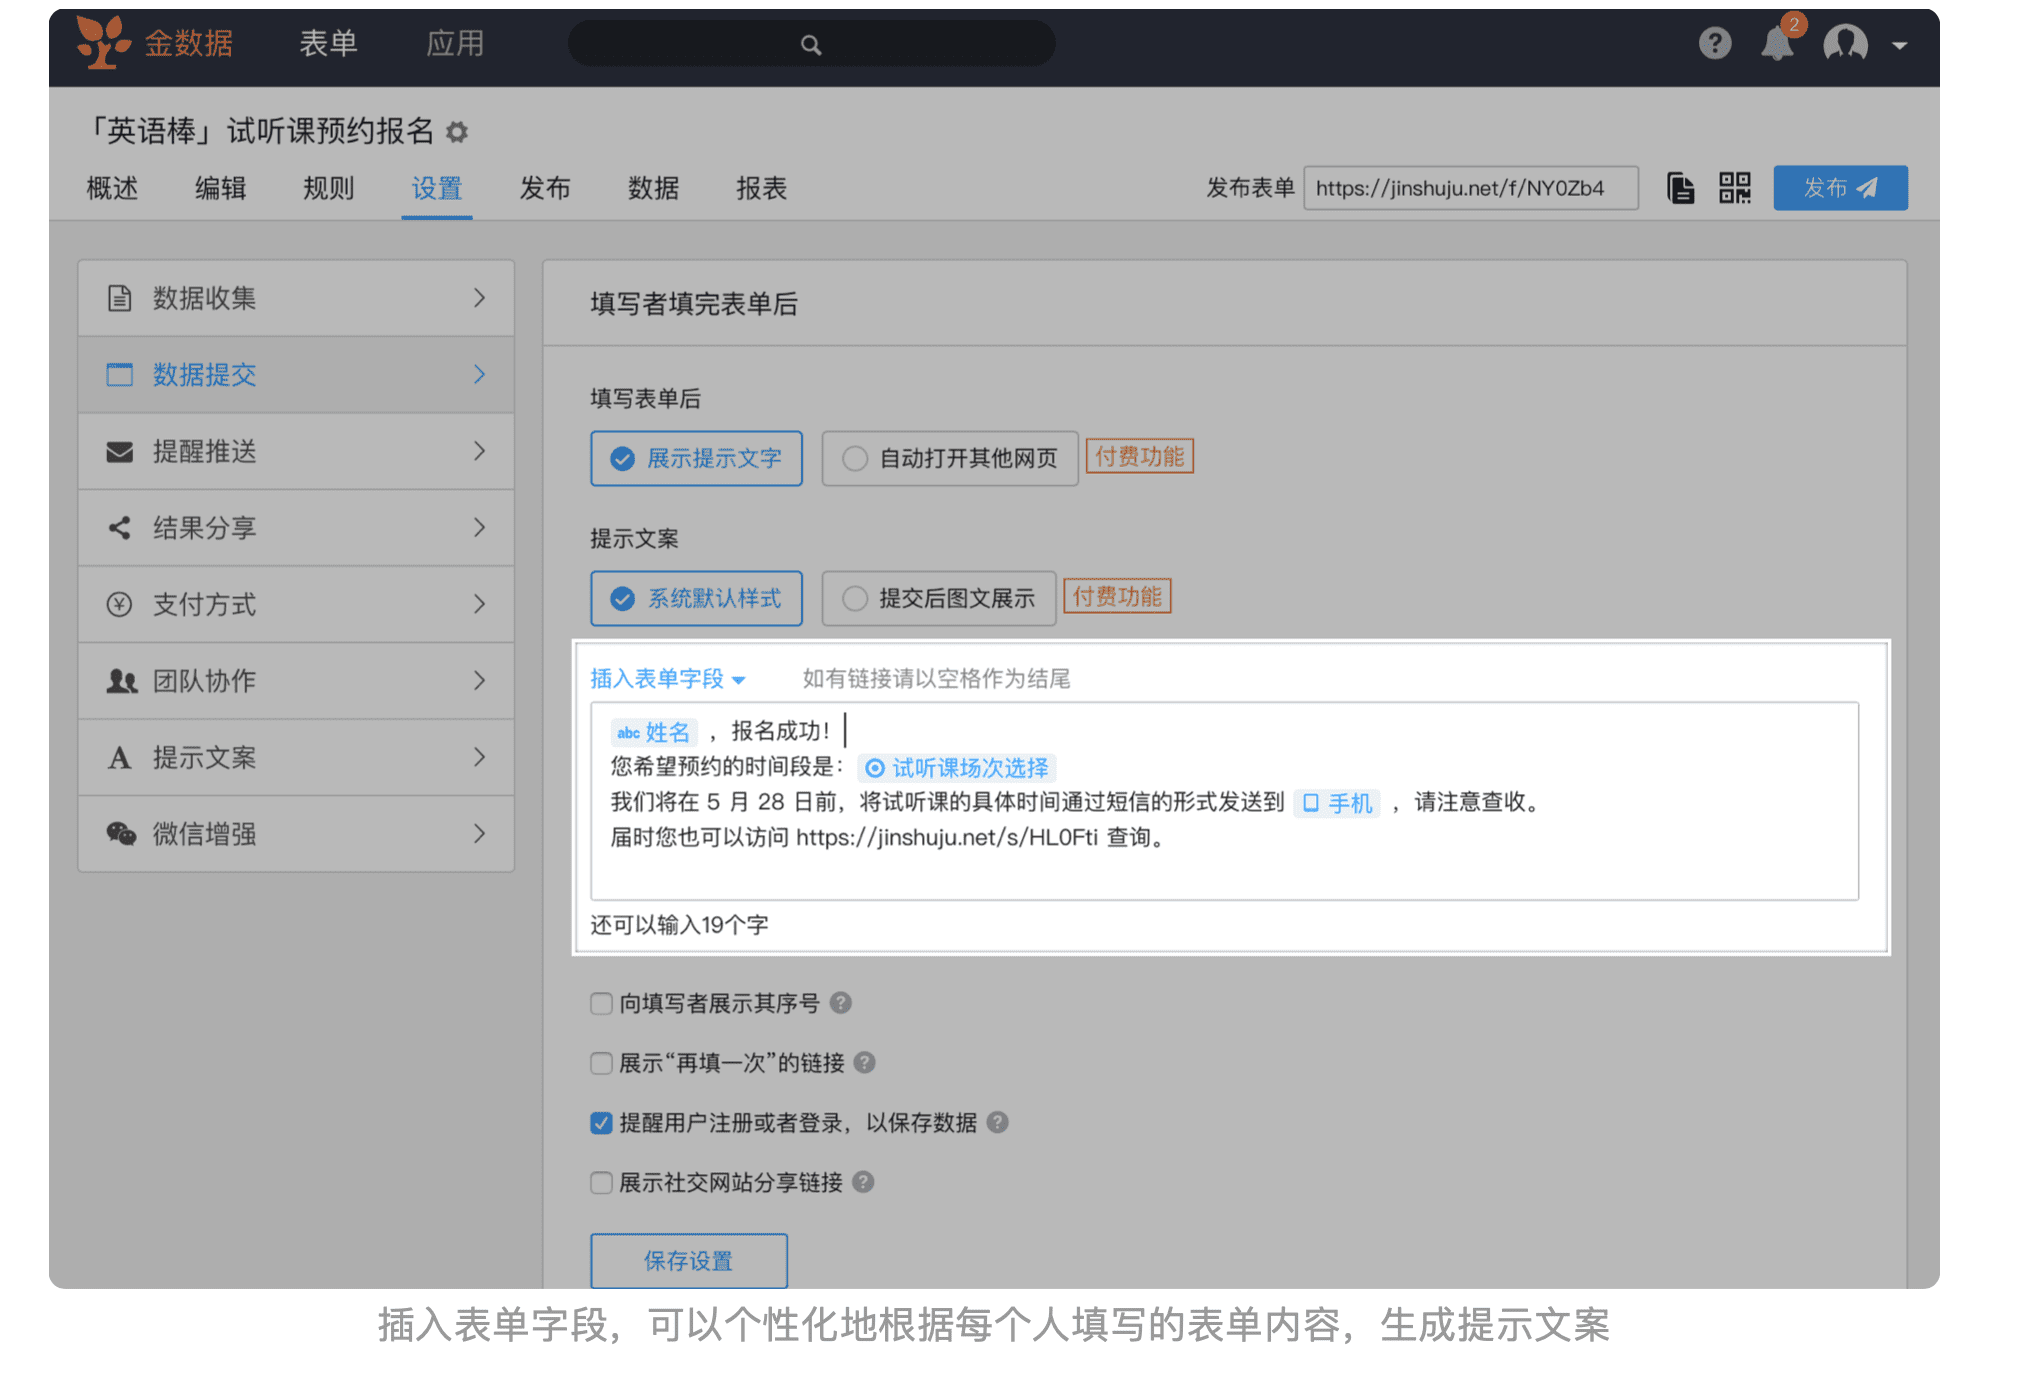The height and width of the screenshot is (1382, 2028).
Task: Show the QR code icon
Action: pyautogui.click(x=1735, y=188)
